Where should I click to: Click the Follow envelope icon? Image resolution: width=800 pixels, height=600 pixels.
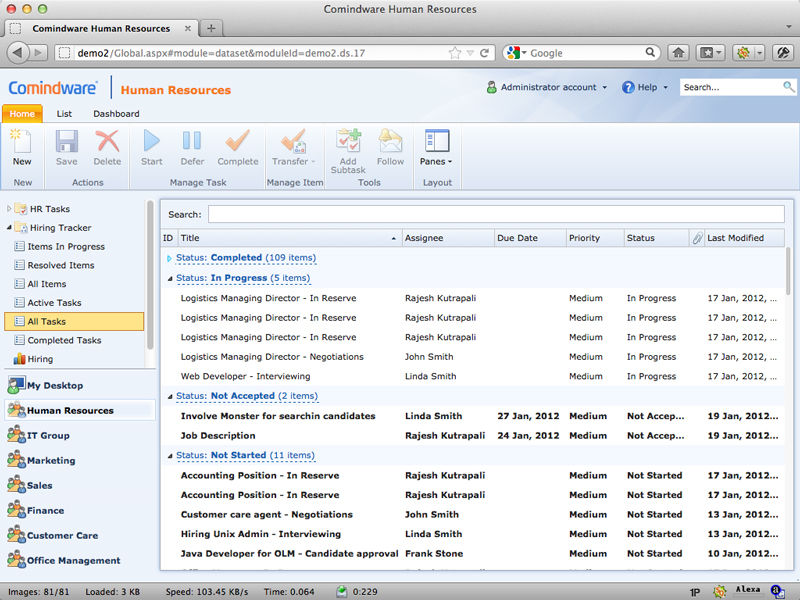[390, 142]
